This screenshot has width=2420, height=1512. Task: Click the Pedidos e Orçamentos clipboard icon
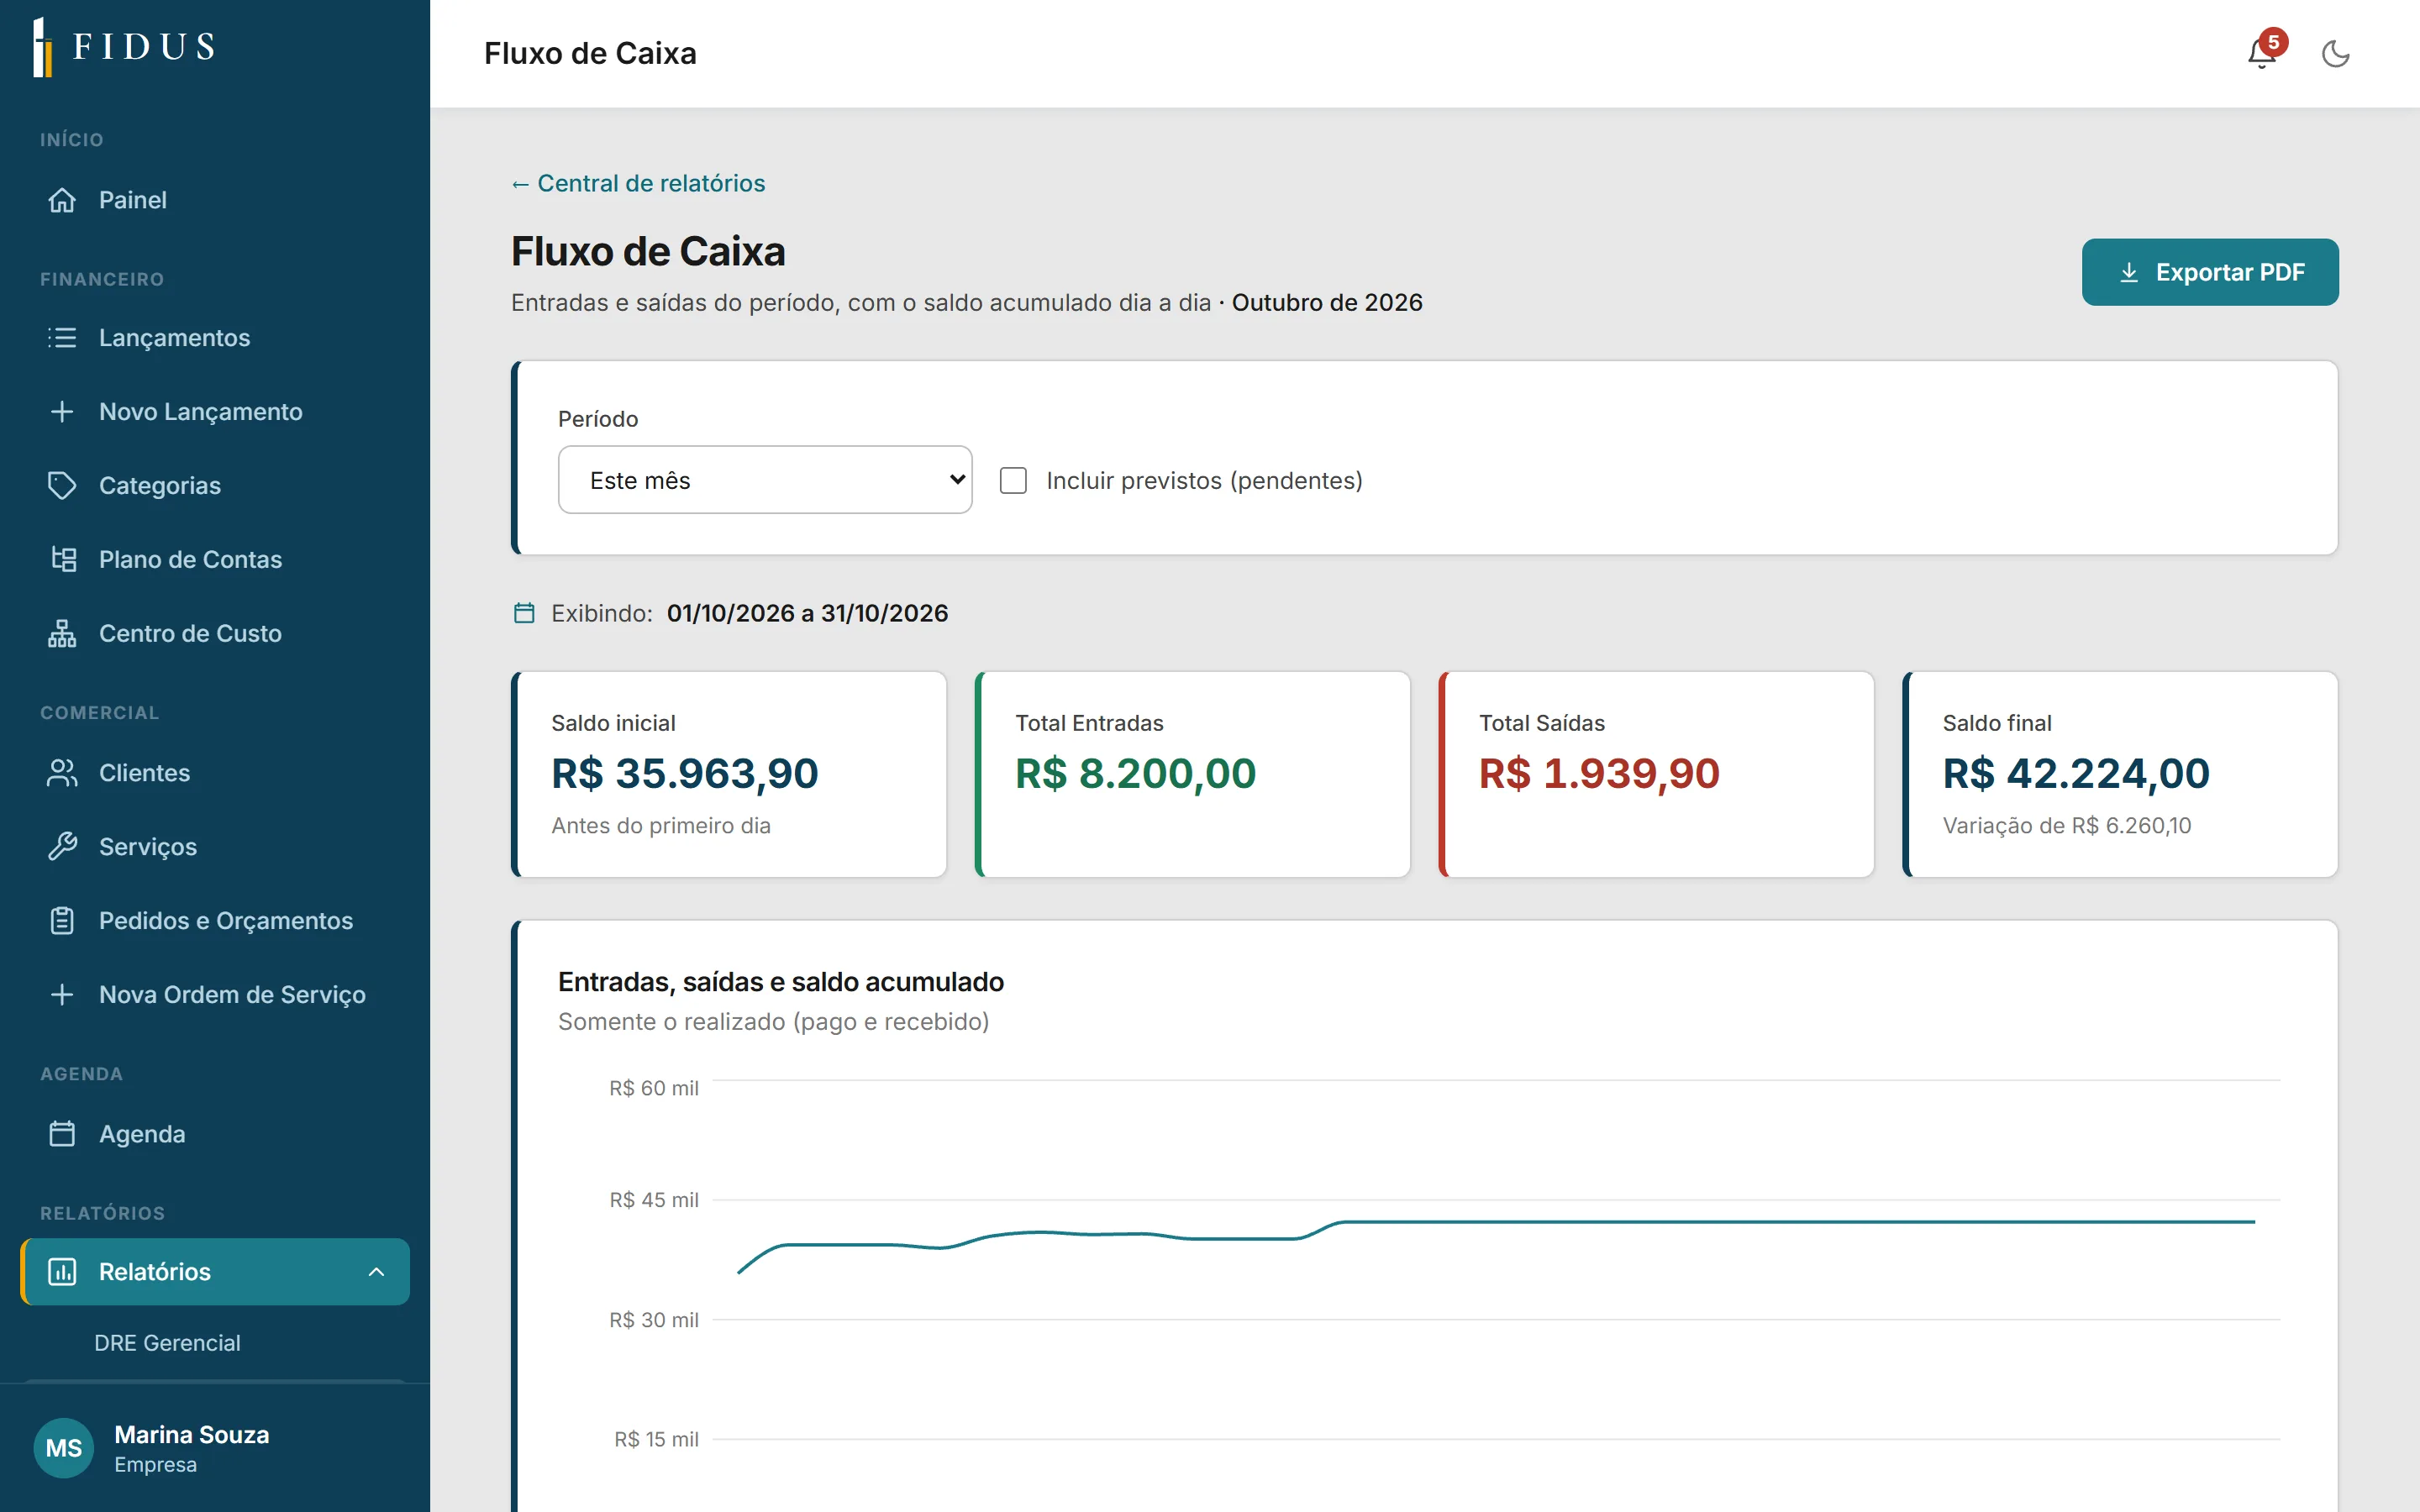pos(62,921)
